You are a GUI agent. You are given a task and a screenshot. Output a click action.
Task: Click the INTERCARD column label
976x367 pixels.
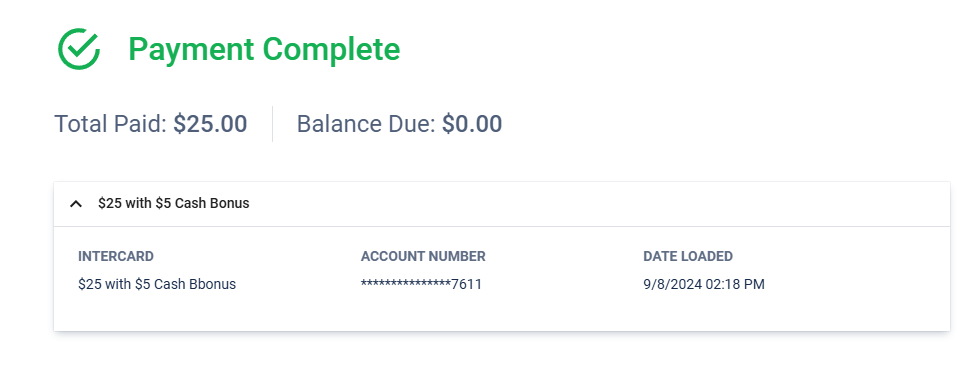[116, 256]
